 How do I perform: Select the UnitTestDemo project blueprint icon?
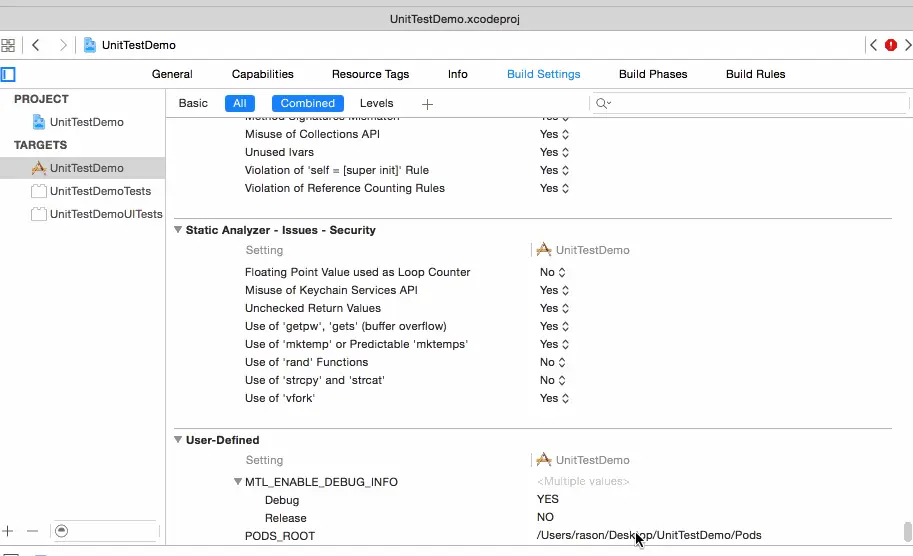coord(38,122)
